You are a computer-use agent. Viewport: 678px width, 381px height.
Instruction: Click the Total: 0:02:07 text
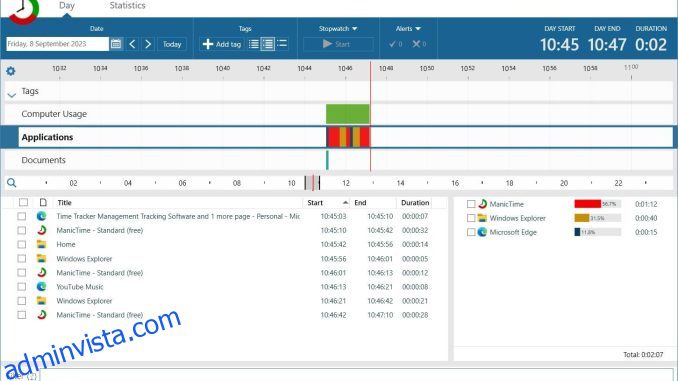(643, 355)
